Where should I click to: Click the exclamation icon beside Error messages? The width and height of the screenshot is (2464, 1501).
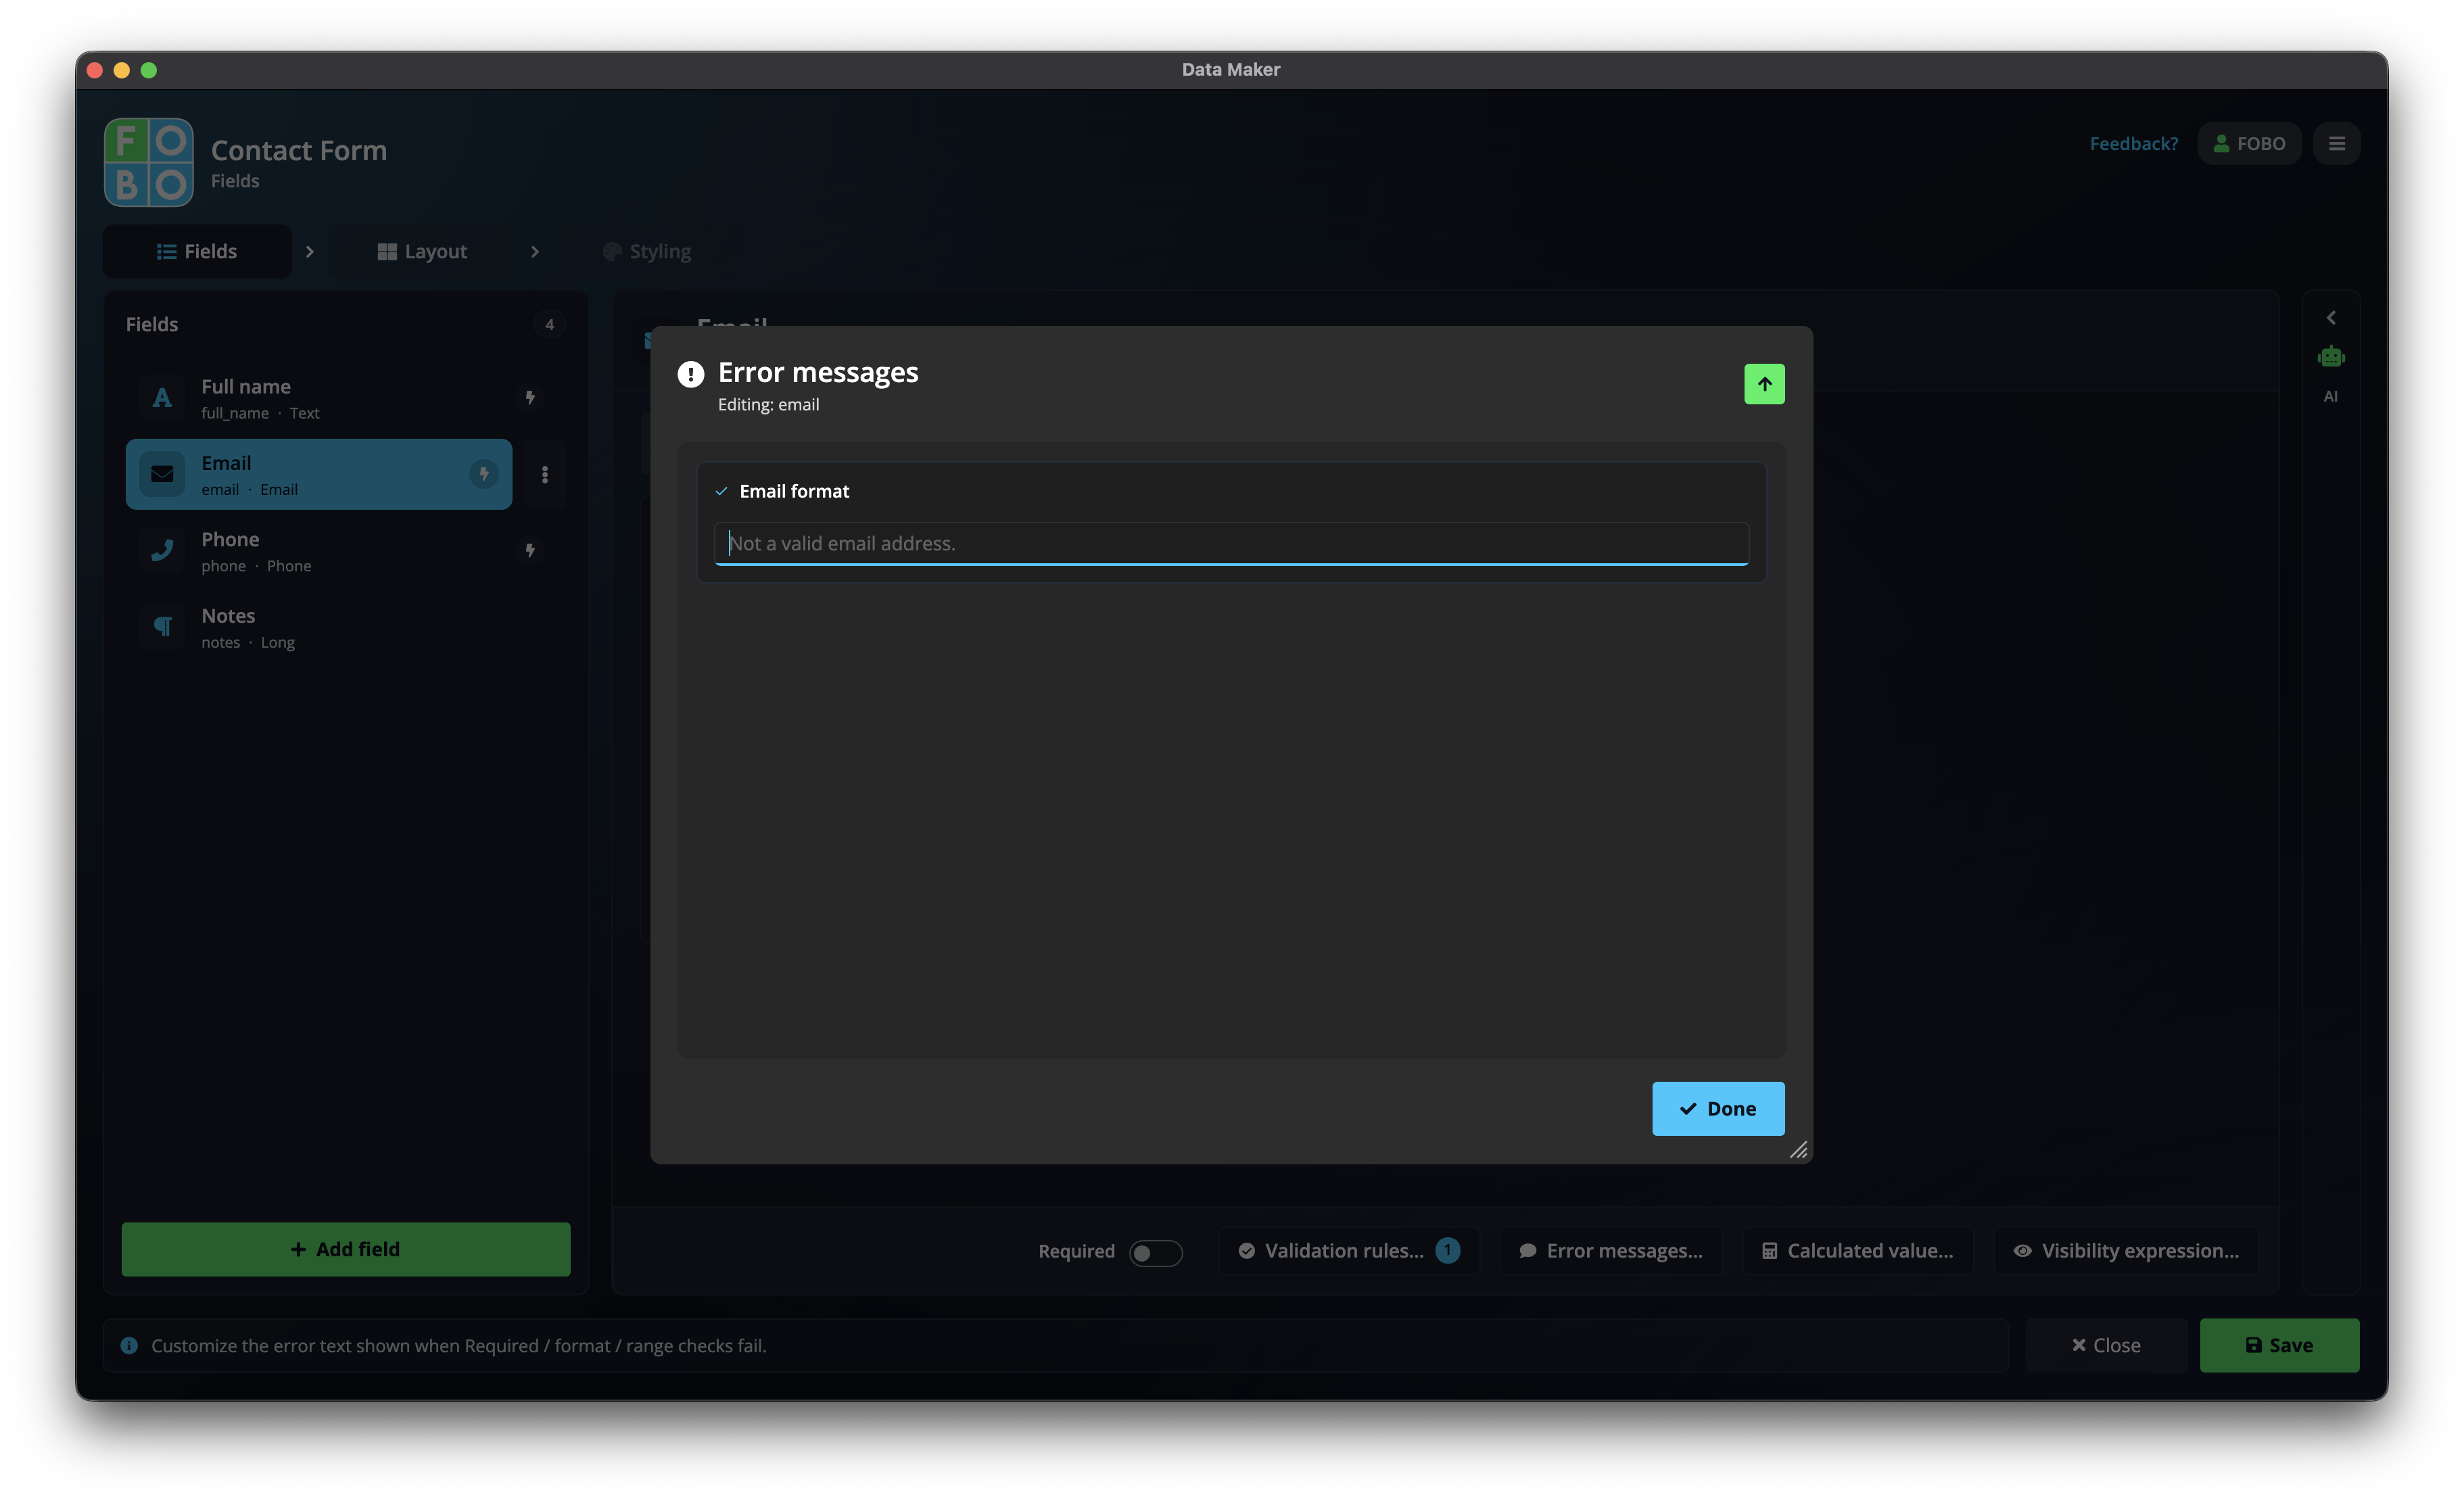[690, 374]
